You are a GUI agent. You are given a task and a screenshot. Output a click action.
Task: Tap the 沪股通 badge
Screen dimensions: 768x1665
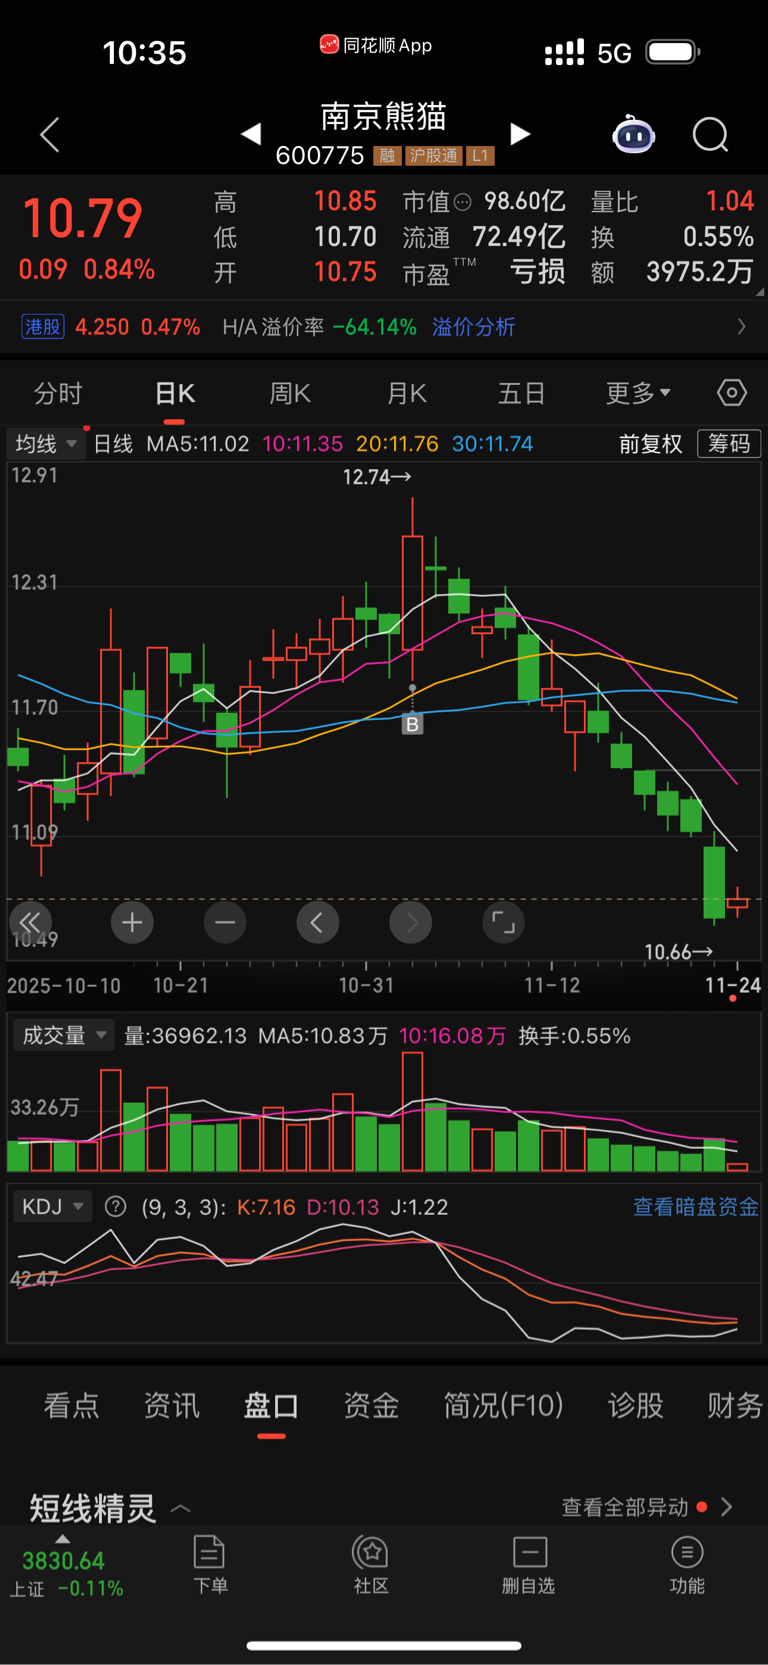[433, 156]
